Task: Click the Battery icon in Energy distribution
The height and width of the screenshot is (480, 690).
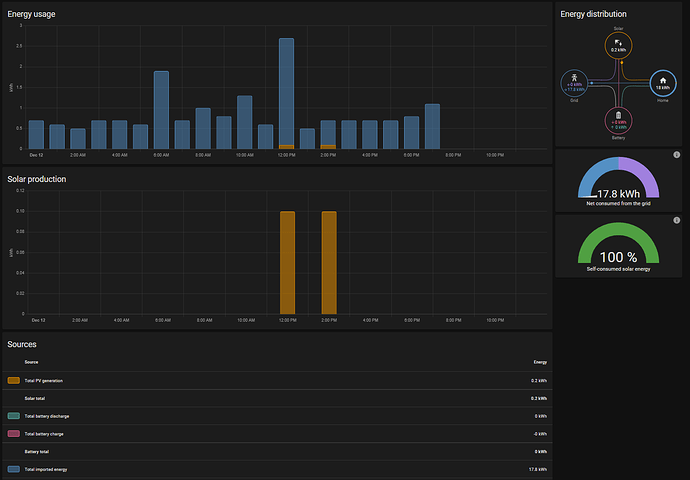Action: [618, 115]
